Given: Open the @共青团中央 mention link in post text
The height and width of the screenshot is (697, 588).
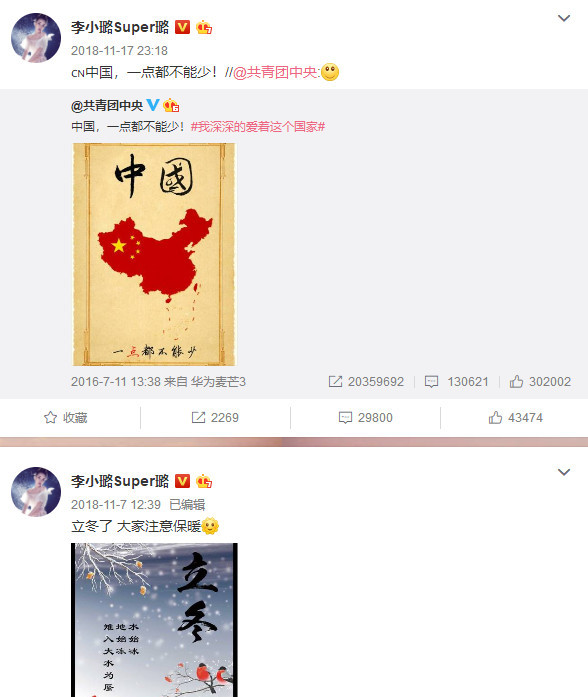Looking at the screenshot, I should pyautogui.click(x=276, y=72).
